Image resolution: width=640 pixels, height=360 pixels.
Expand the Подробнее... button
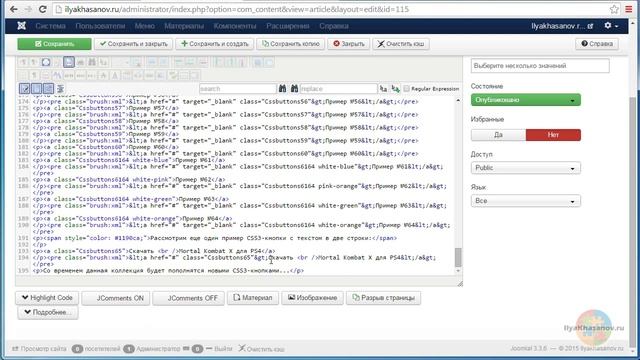(48, 312)
